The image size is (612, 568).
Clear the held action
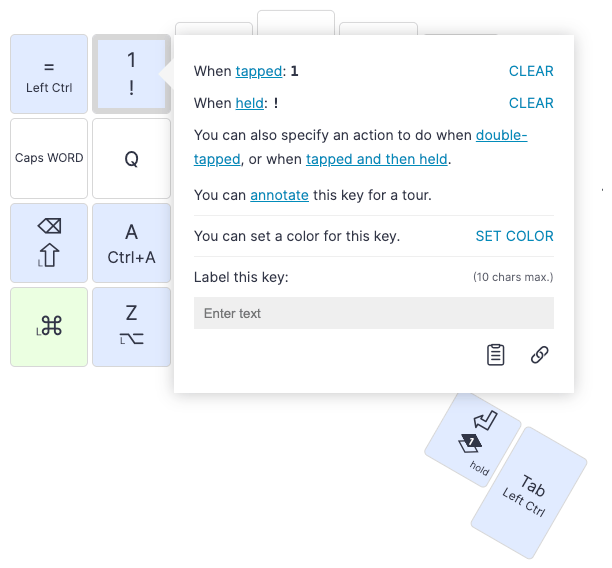point(531,103)
